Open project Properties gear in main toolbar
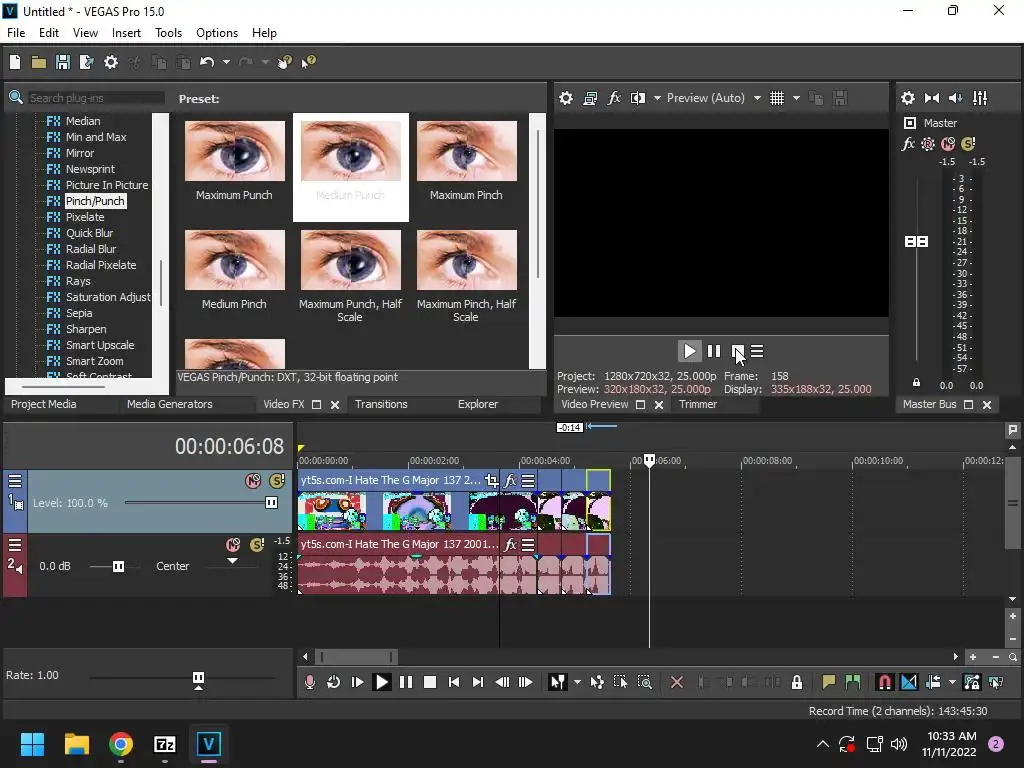The width and height of the screenshot is (1024, 768). 111,62
